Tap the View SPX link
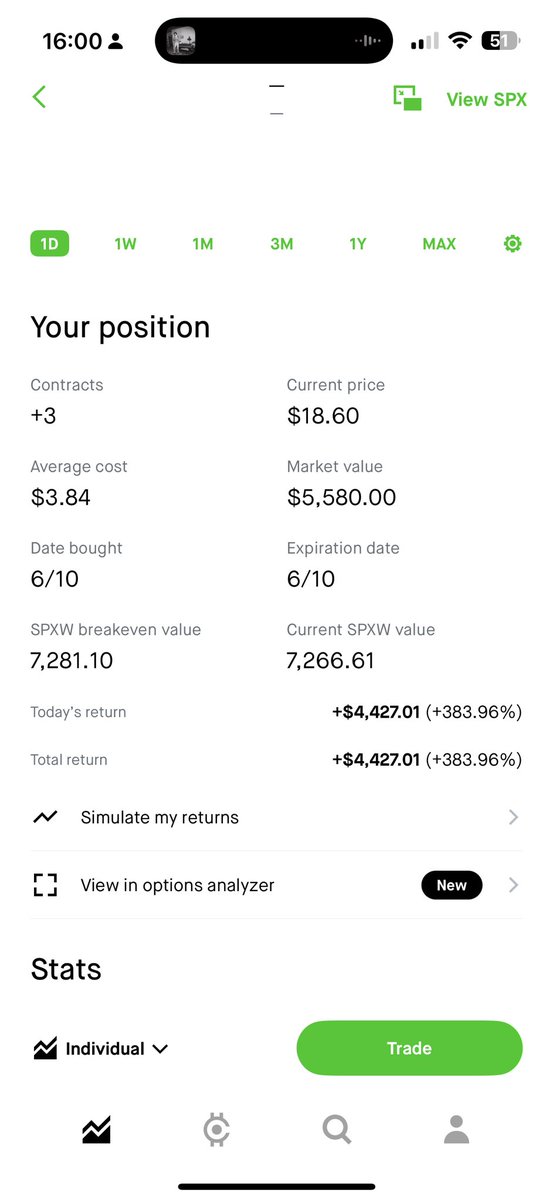The image size is (553, 1200). tap(486, 99)
